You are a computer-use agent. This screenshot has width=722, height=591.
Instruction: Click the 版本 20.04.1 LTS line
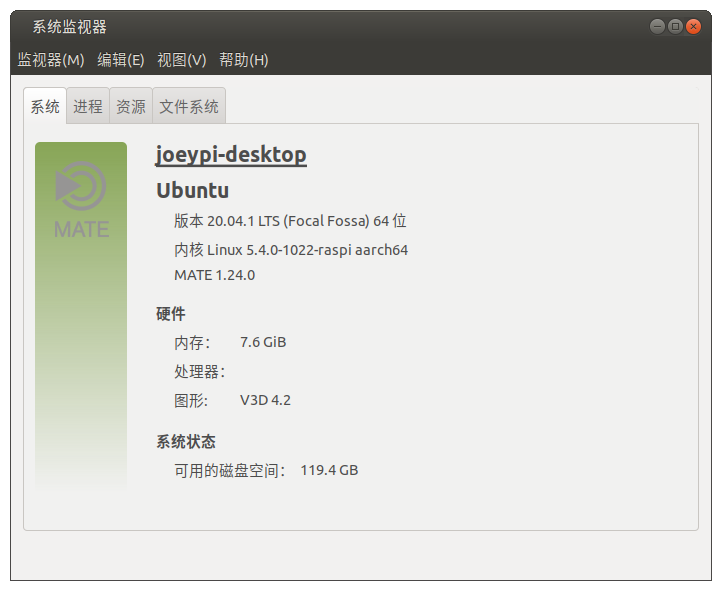(290, 221)
